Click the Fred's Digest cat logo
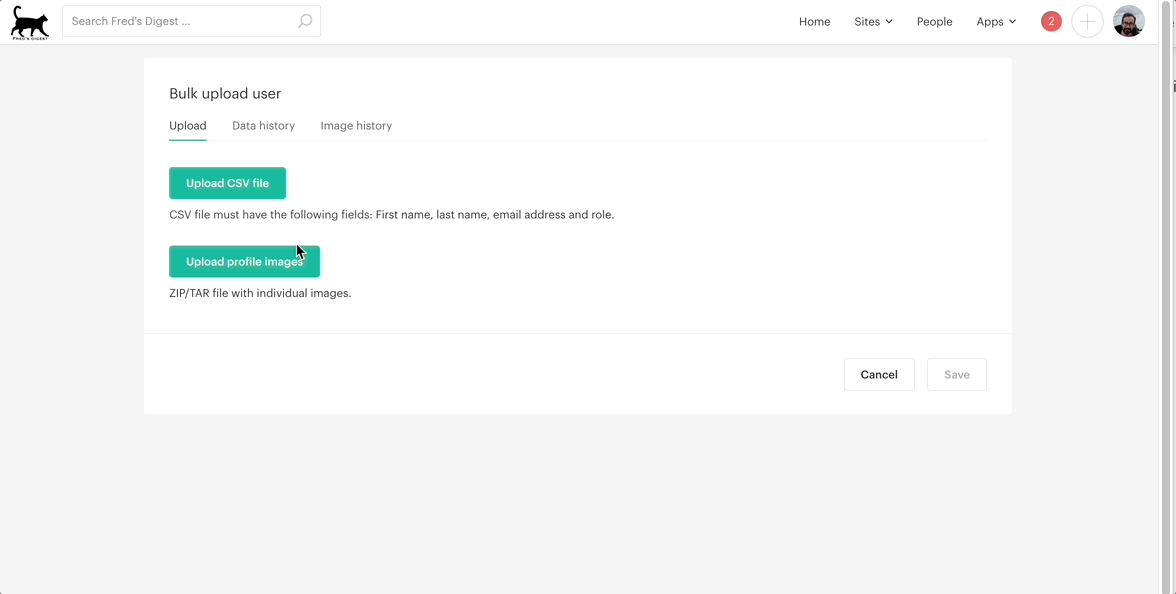1176x594 pixels. click(x=30, y=22)
